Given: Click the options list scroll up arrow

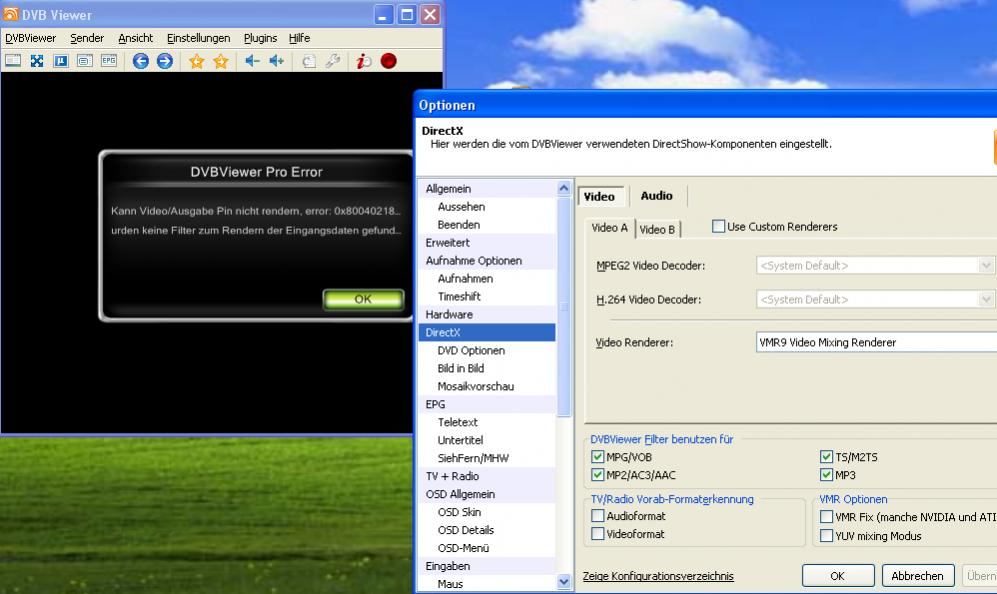Looking at the screenshot, I should pos(563,188).
